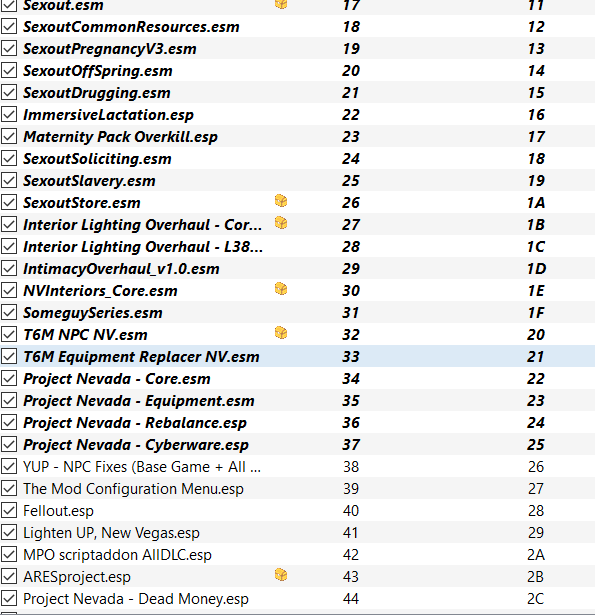Uncheck the IntimacyOverhaul_v1.0.esm checkbox
Image resolution: width=595 pixels, height=616 pixels.
coord(9,268)
